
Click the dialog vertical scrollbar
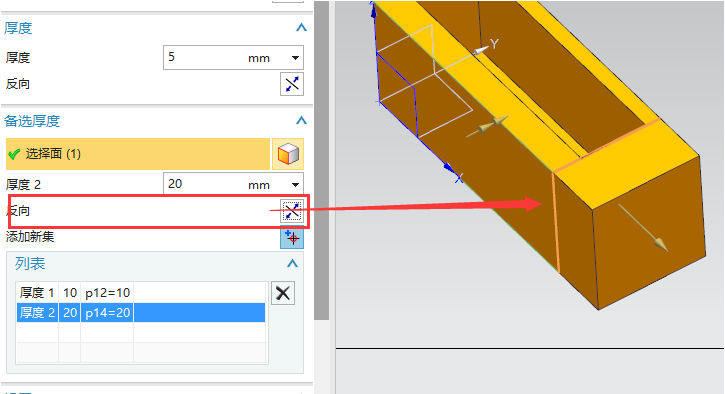coord(321,160)
